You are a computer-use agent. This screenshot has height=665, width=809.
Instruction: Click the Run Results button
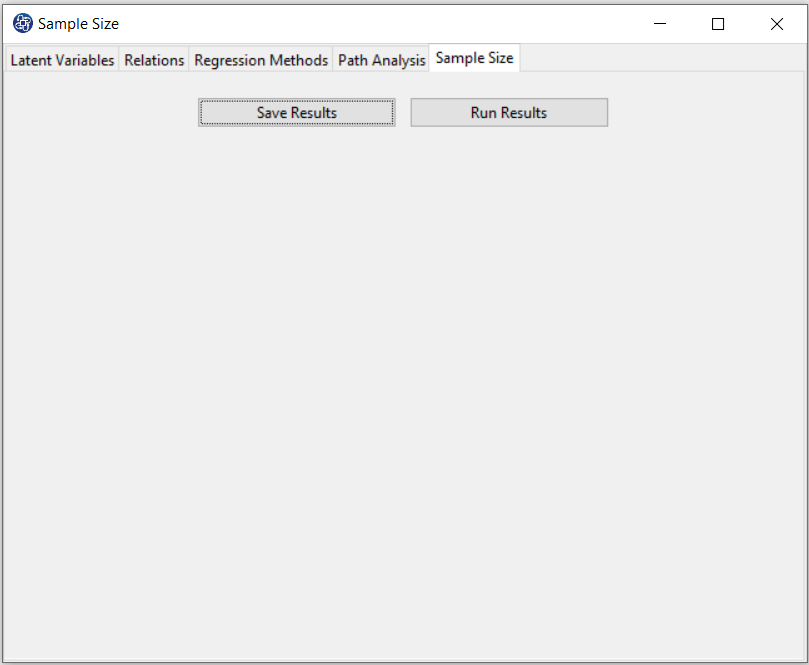[x=509, y=112]
